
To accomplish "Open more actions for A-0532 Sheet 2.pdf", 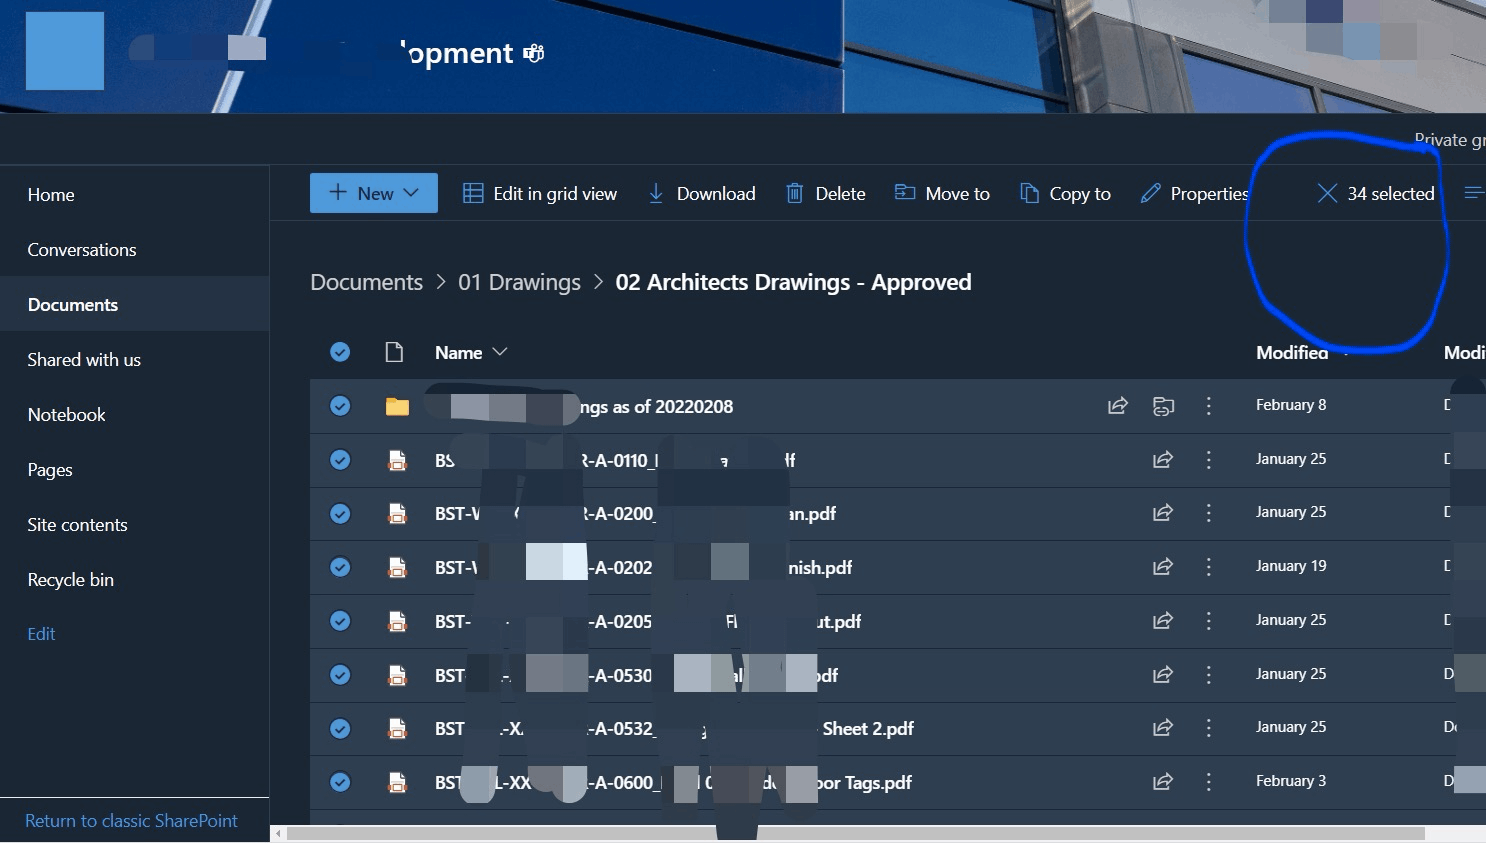I will [x=1209, y=728].
